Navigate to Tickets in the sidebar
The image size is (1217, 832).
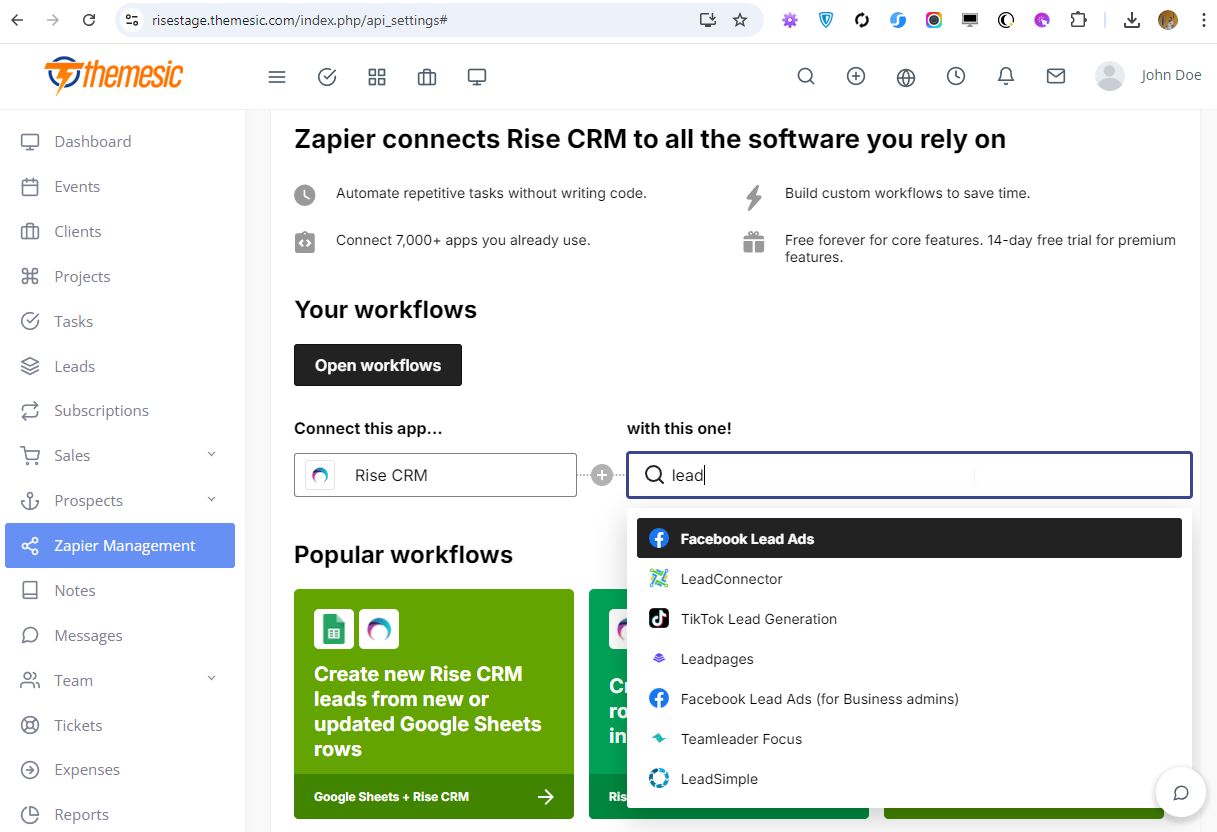pos(77,725)
